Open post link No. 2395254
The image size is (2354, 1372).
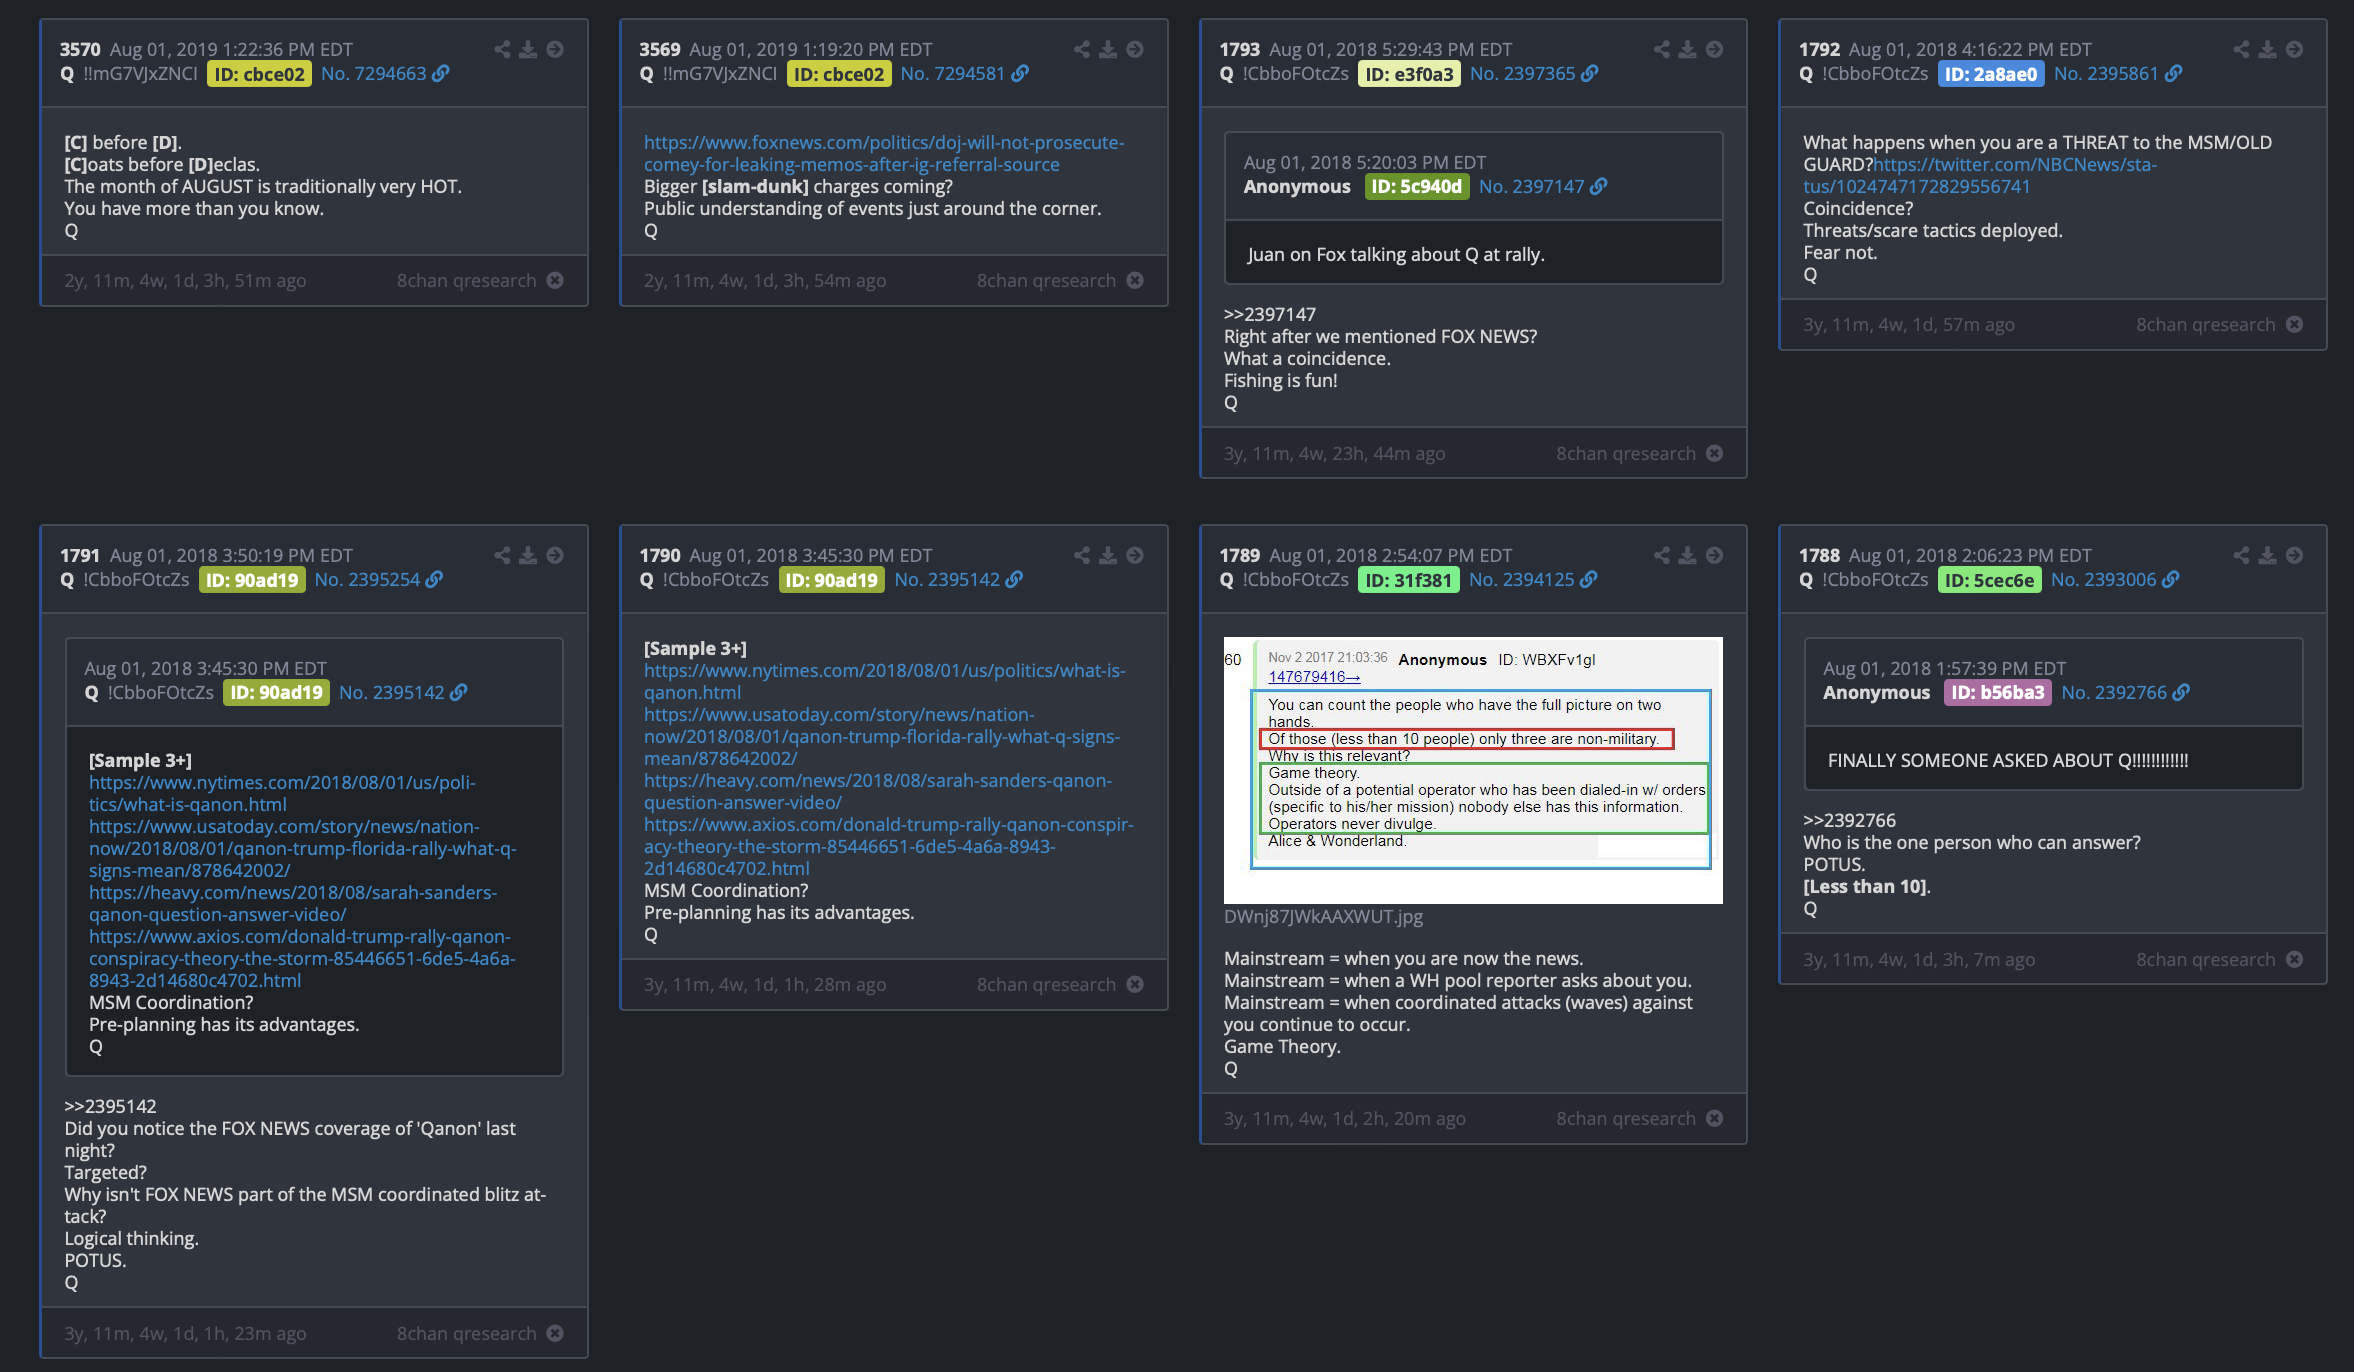click(x=378, y=580)
